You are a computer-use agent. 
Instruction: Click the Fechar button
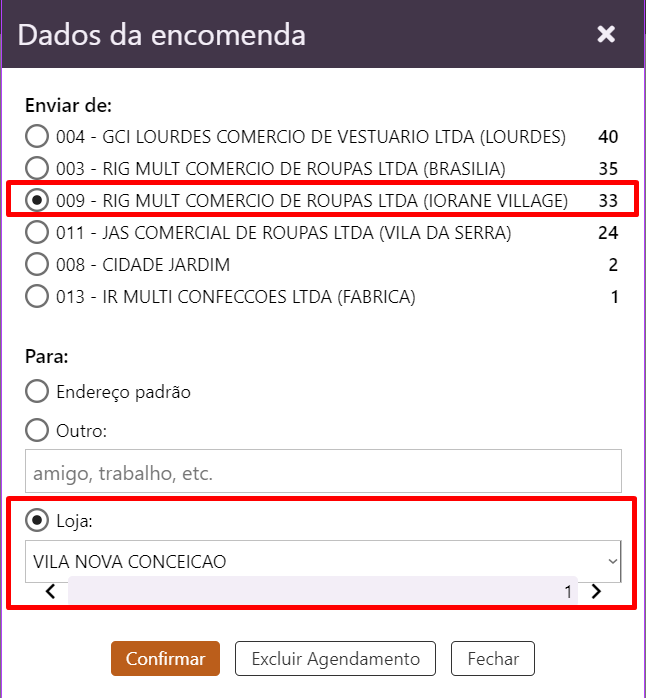click(493, 659)
